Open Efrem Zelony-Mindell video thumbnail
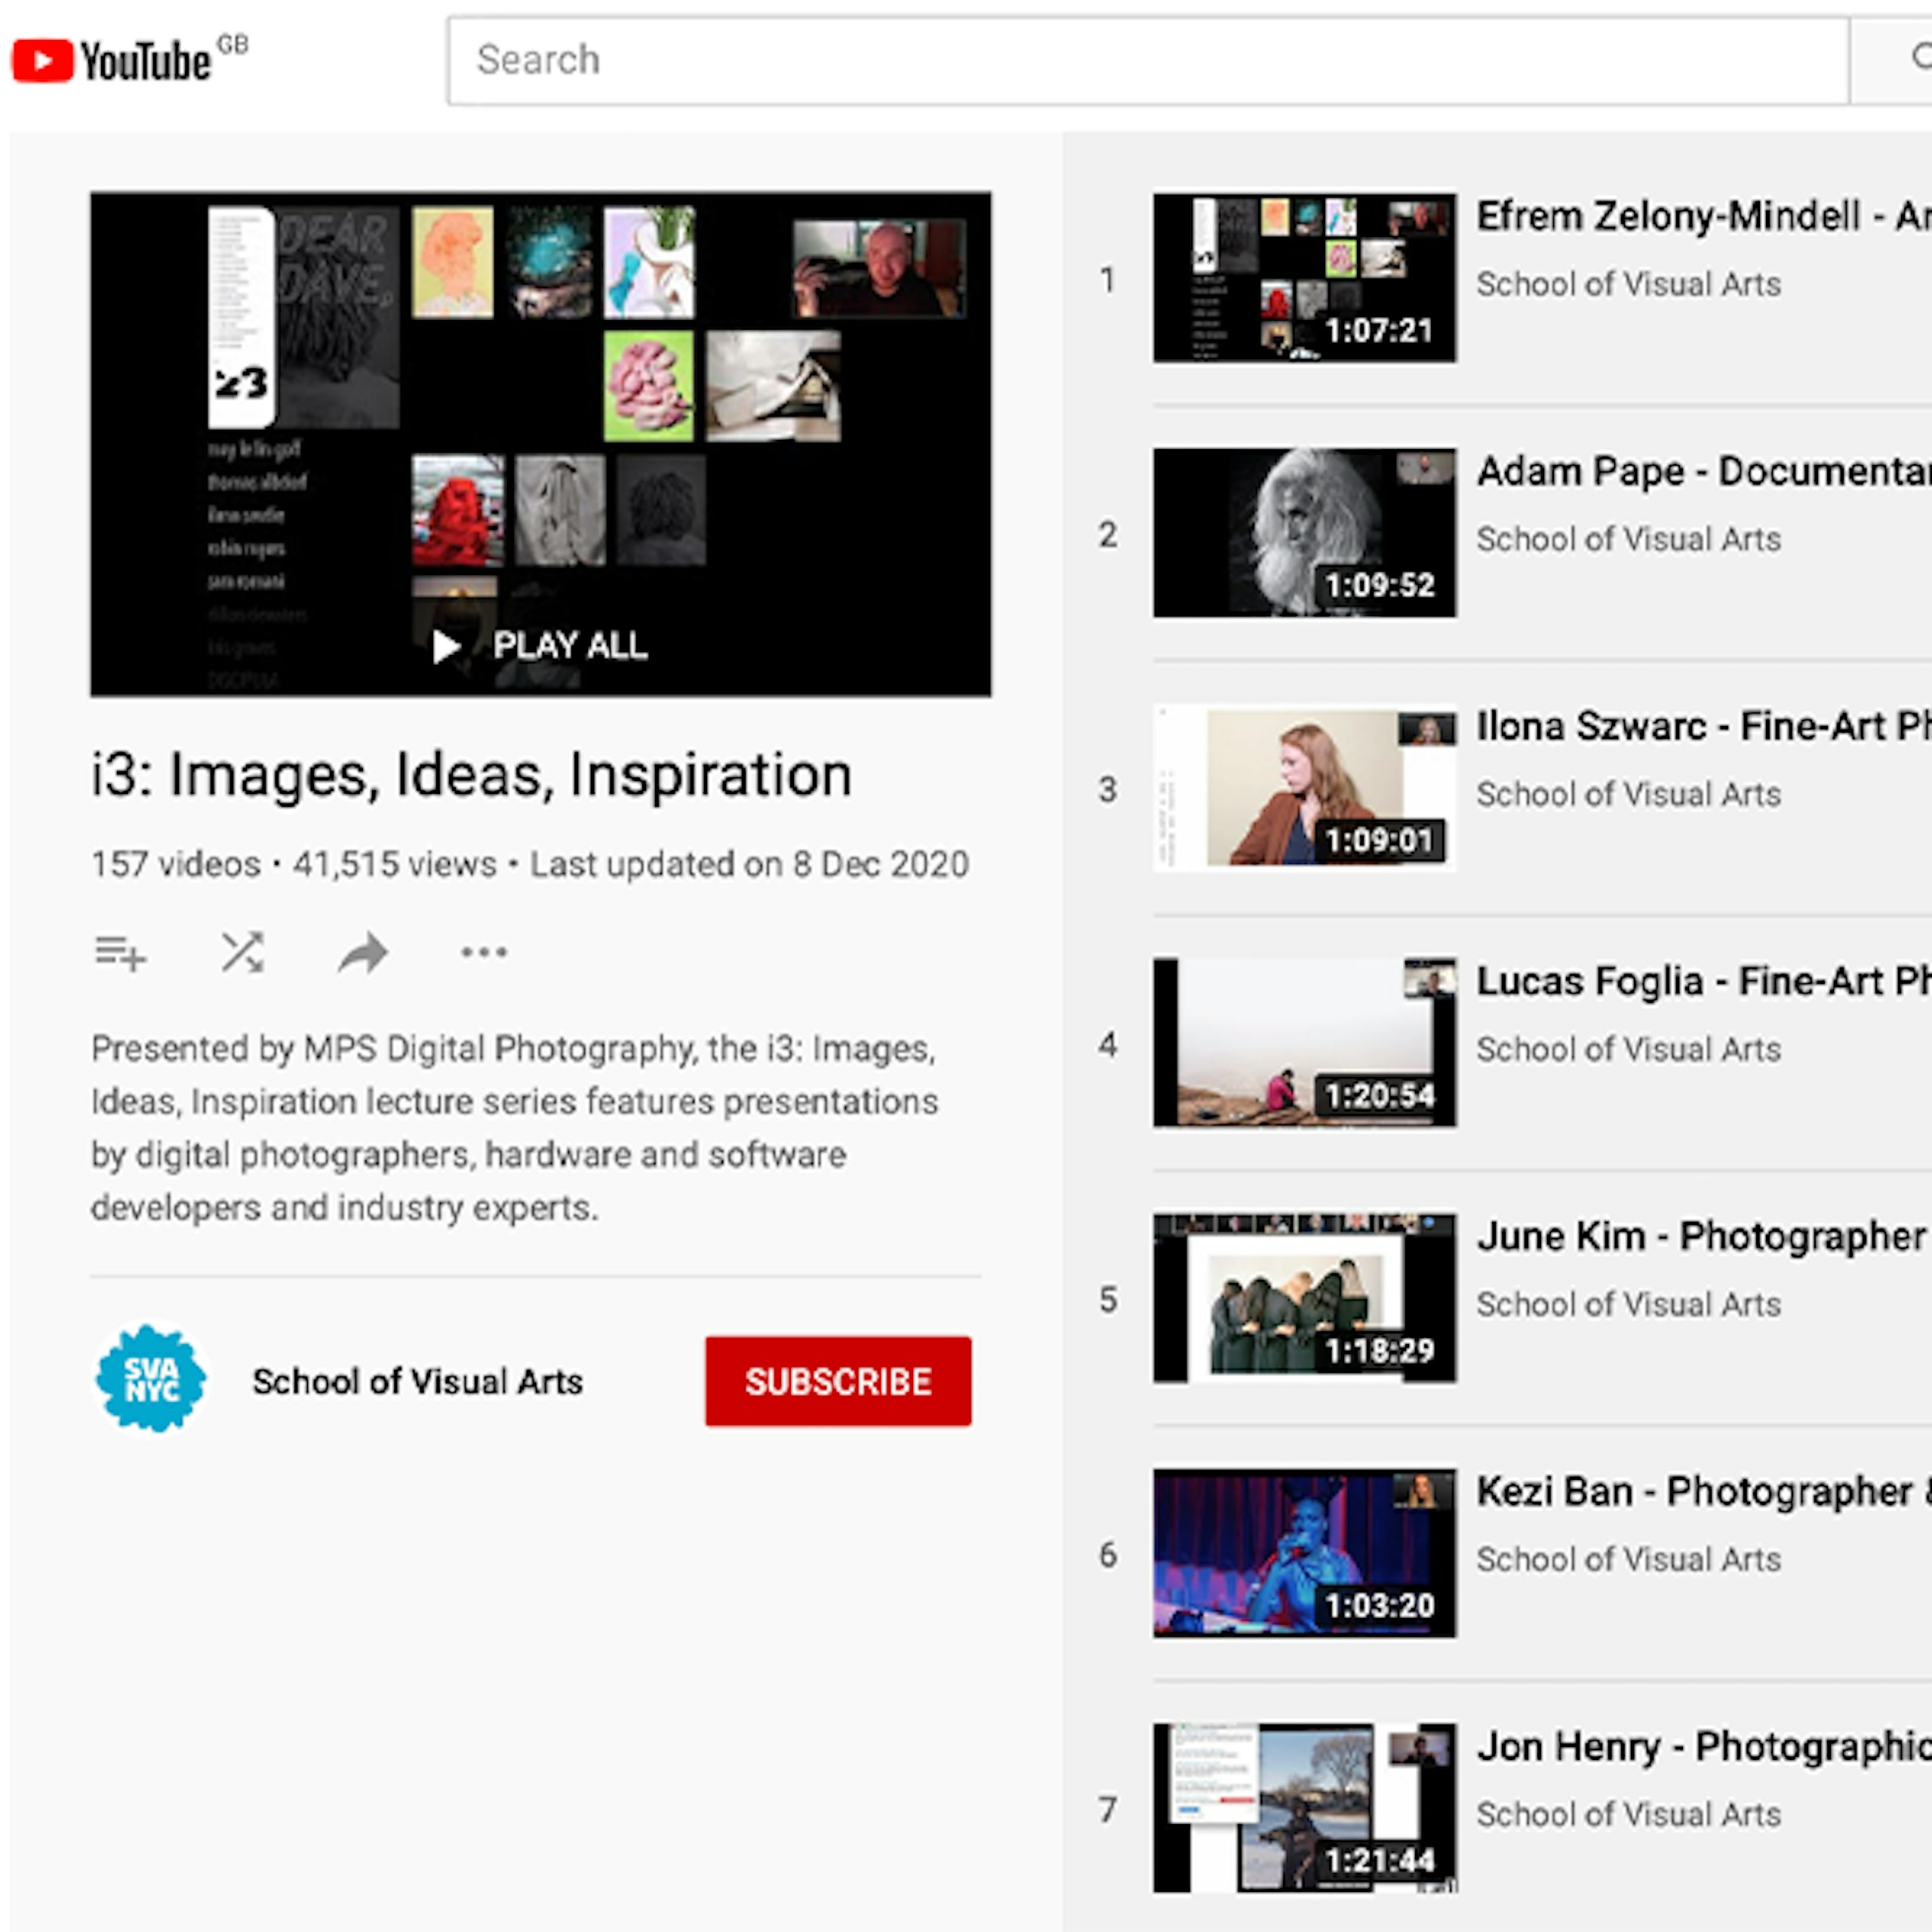The height and width of the screenshot is (1932, 1932). click(1304, 278)
